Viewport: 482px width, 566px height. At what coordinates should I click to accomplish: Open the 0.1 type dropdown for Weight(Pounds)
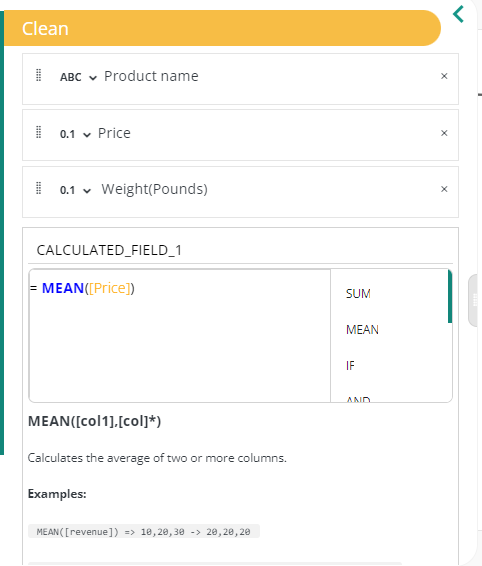pos(75,190)
